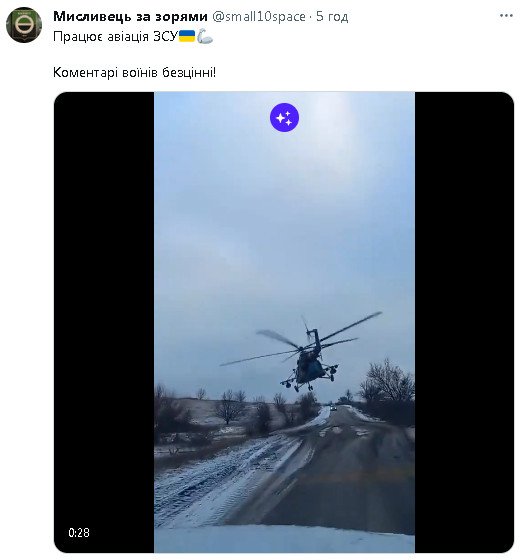Click the word ЗСУ in the post
Screen dimensions: 521x560
pos(165,36)
